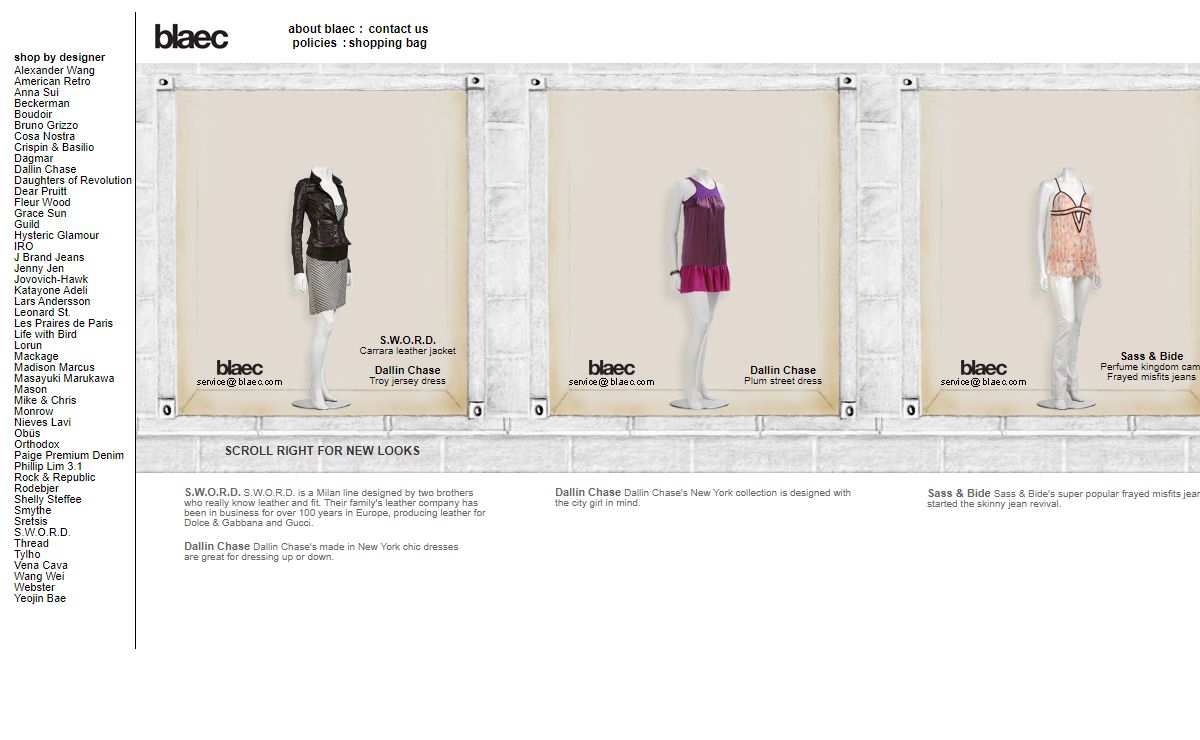Select S.W.O.R.D. in sidebar list
This screenshot has width=1200, height=740.
[x=42, y=532]
